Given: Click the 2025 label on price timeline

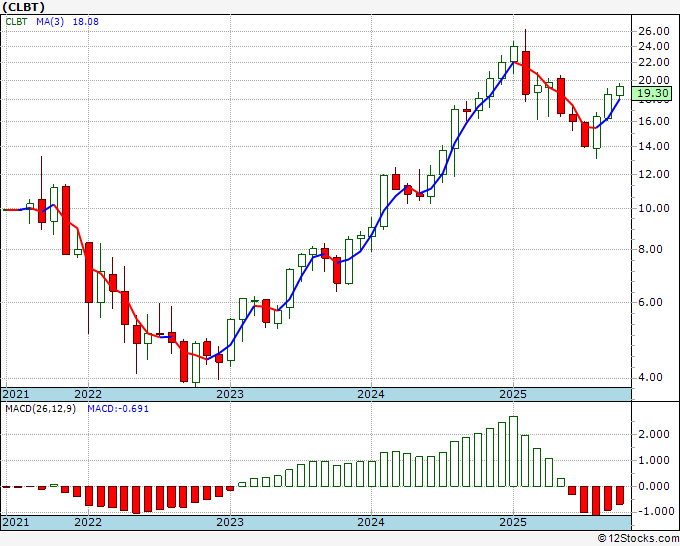Looking at the screenshot, I should [x=513, y=394].
